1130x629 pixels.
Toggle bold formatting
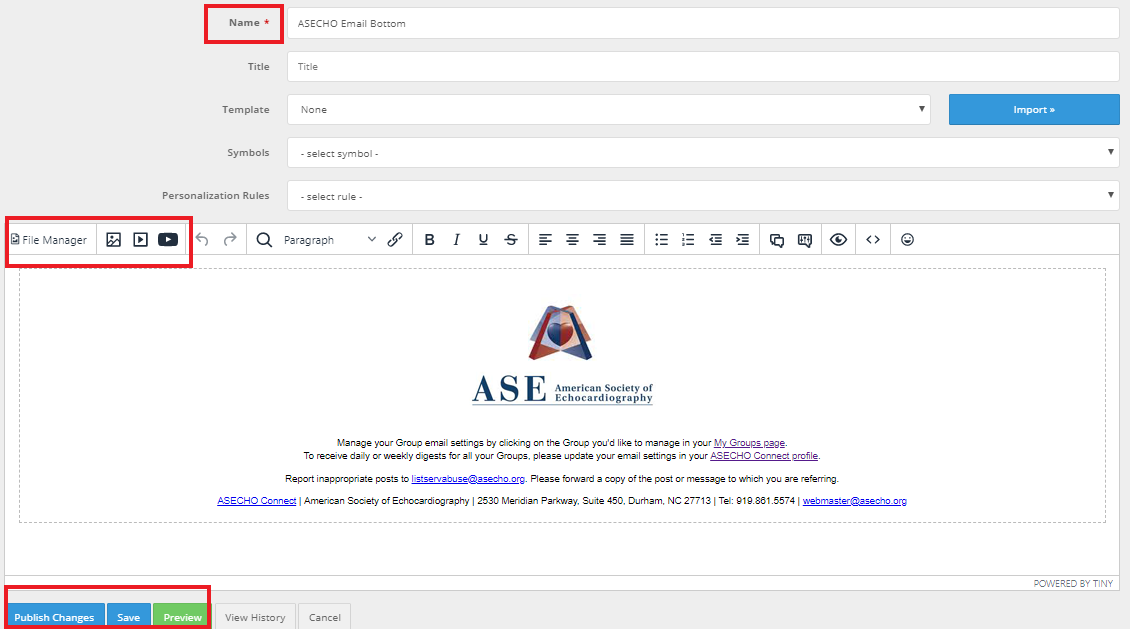tap(430, 240)
